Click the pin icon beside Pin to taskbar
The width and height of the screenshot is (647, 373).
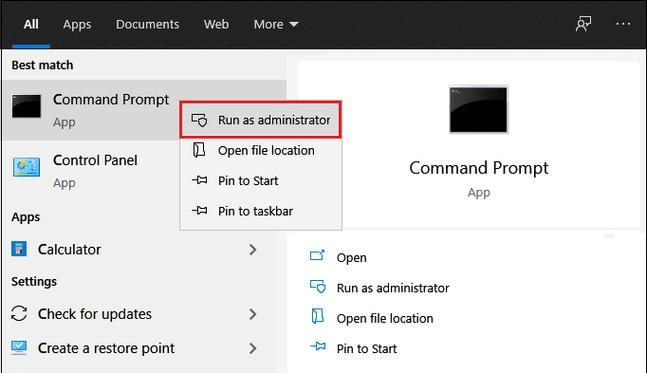click(199, 211)
